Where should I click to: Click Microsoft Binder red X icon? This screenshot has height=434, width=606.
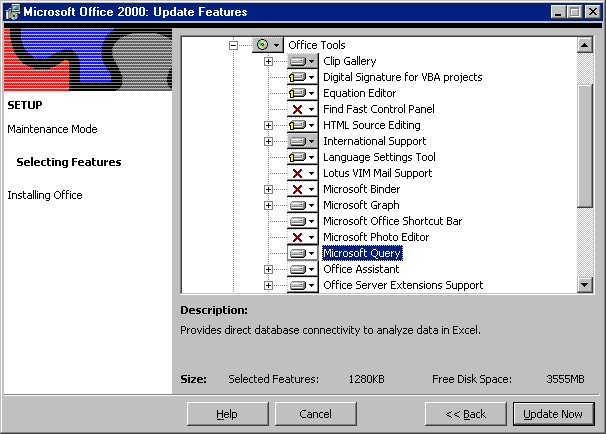[303, 189]
